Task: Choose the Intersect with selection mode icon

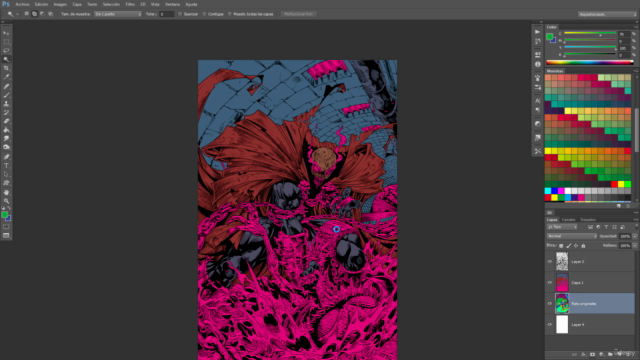Action: 50,14
